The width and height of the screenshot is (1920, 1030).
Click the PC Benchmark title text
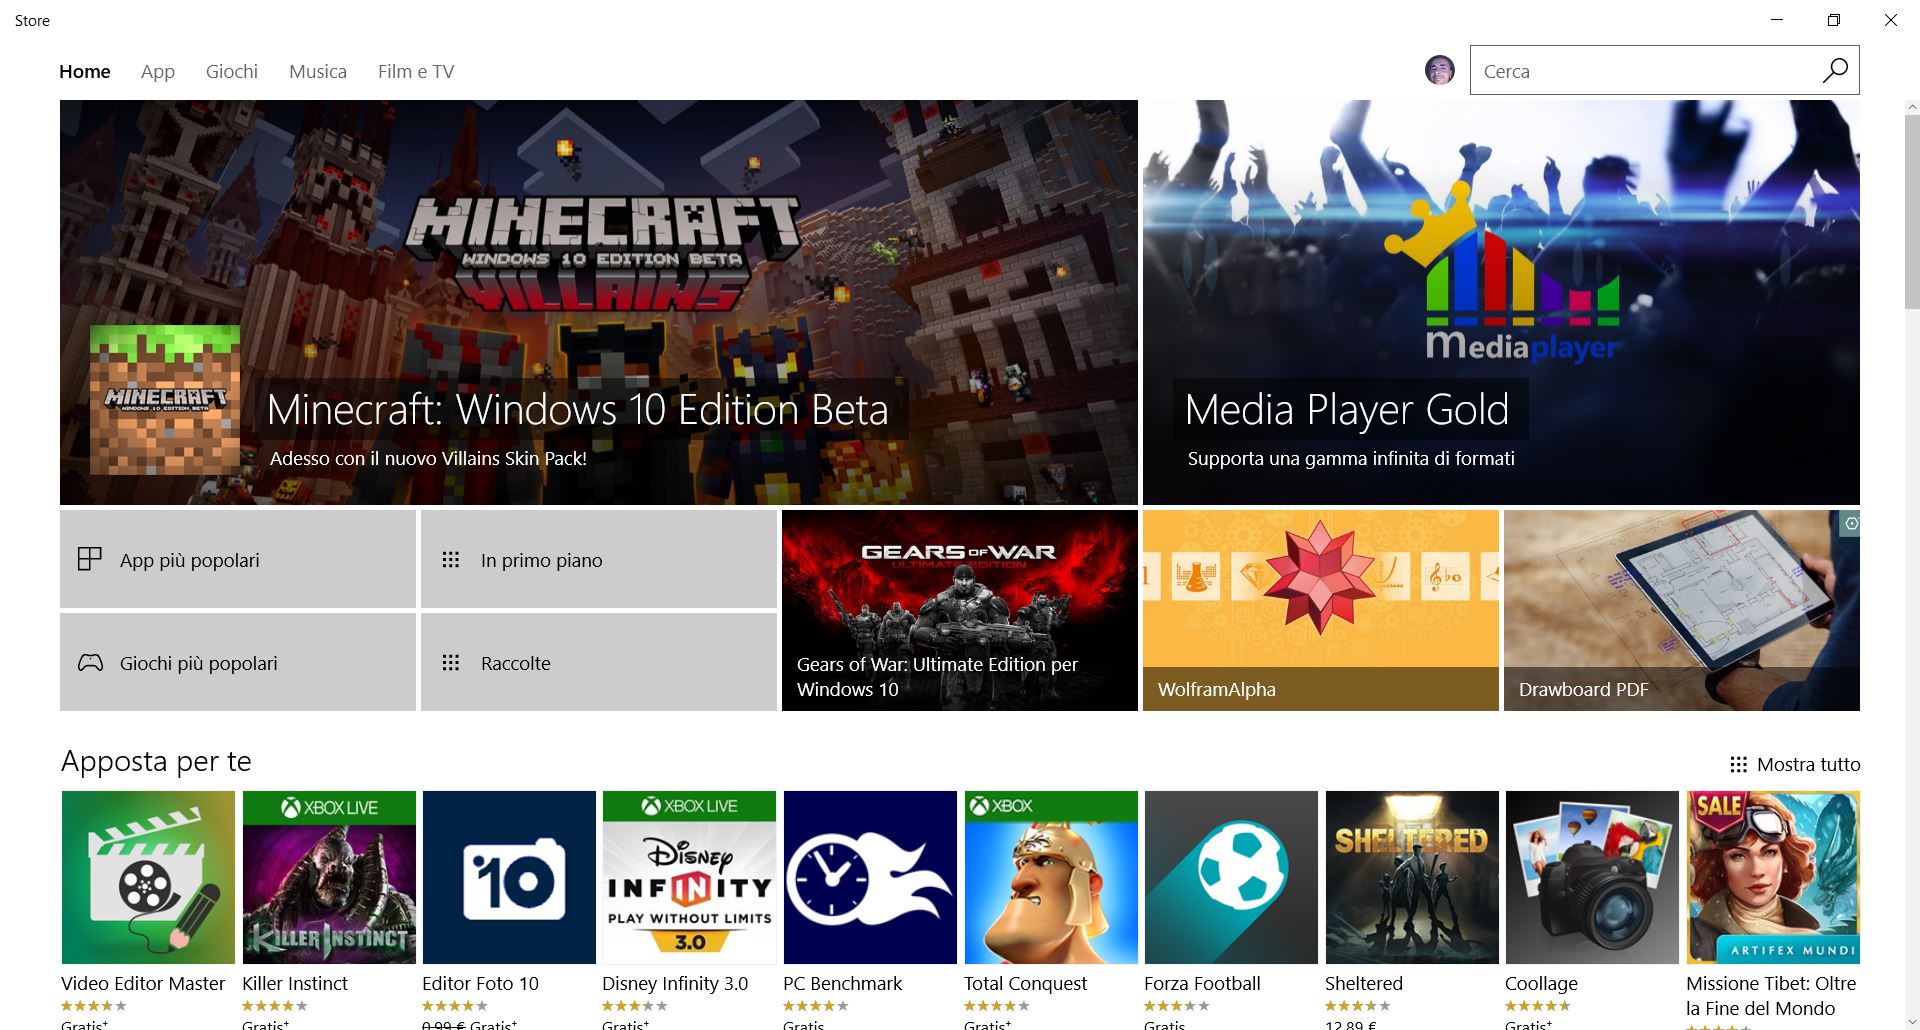(843, 983)
